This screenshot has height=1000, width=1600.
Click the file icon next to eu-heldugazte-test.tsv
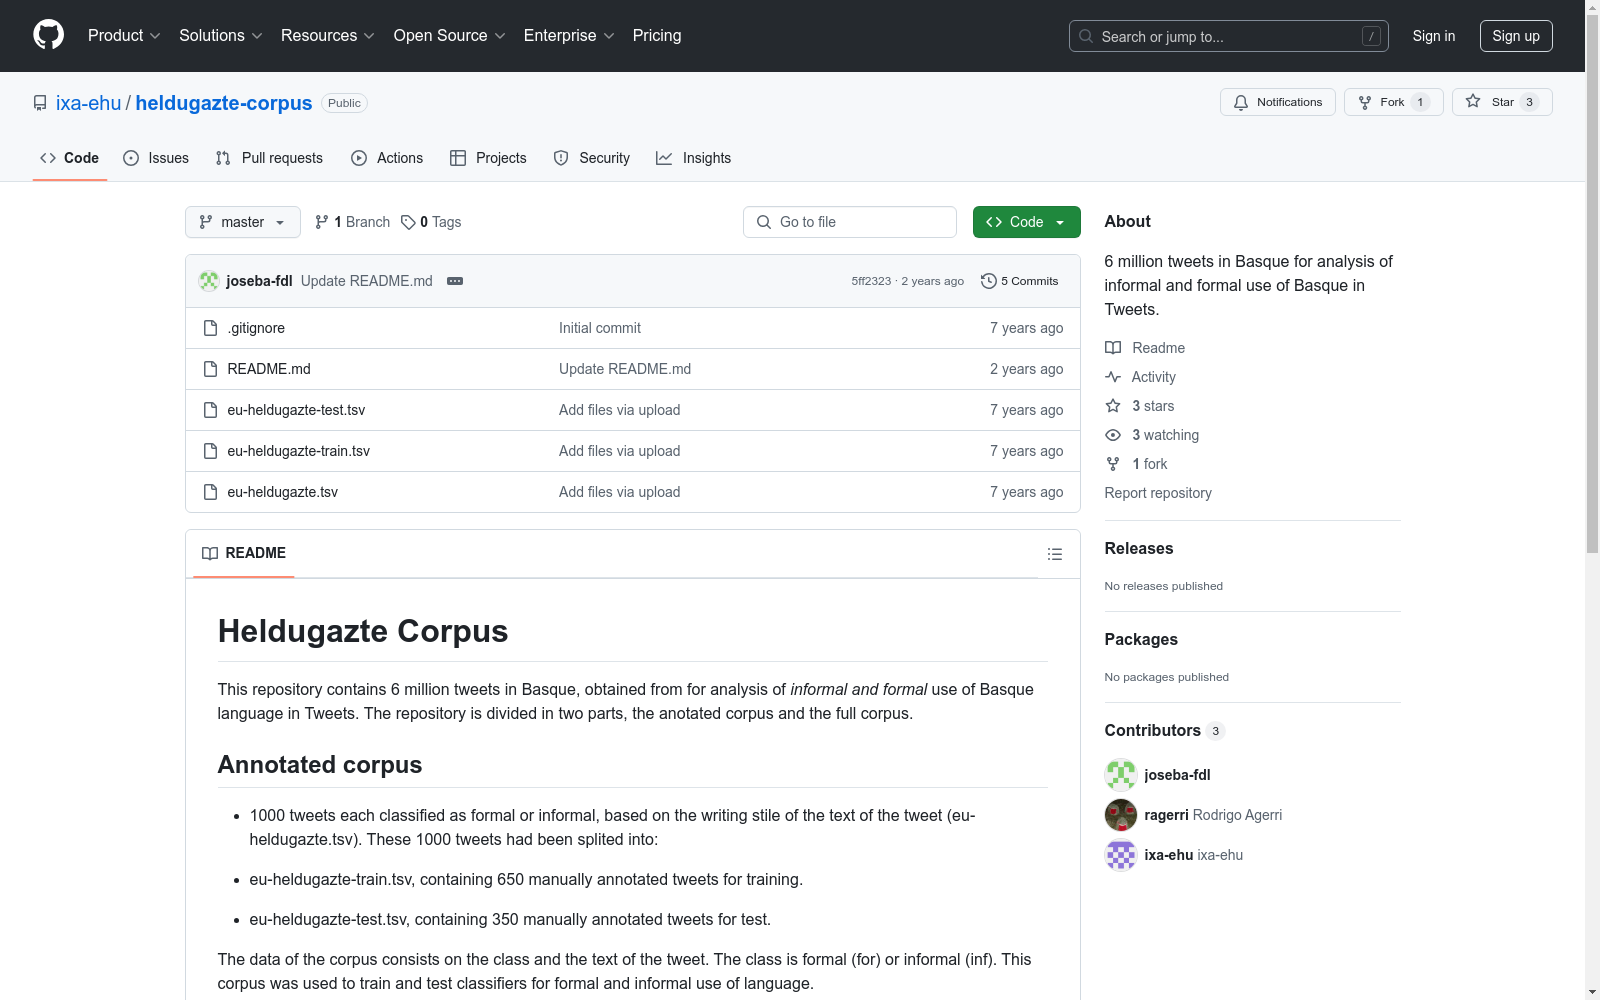210,410
